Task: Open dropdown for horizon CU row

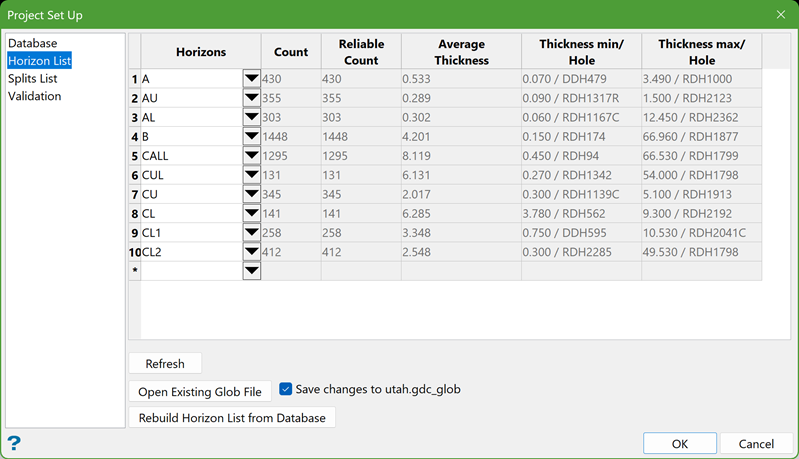Action: [x=252, y=194]
